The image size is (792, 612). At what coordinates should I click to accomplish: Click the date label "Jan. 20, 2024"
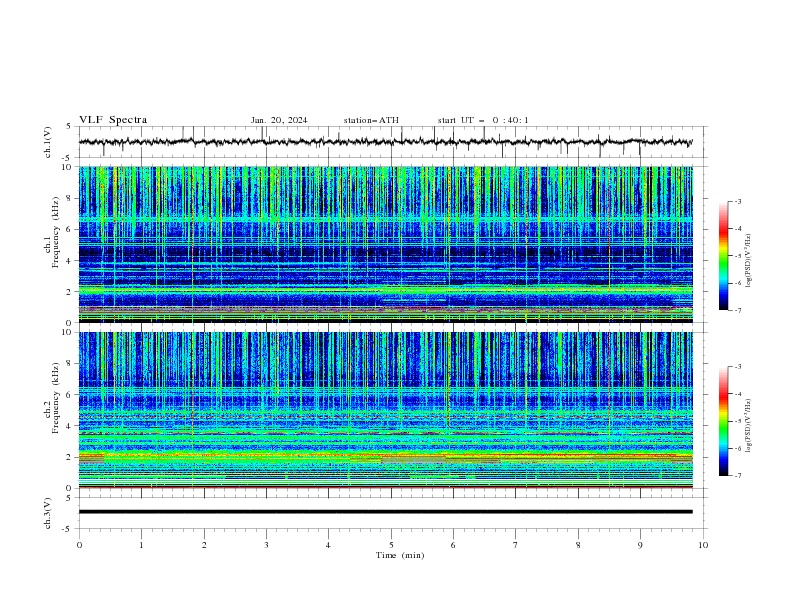pos(279,120)
